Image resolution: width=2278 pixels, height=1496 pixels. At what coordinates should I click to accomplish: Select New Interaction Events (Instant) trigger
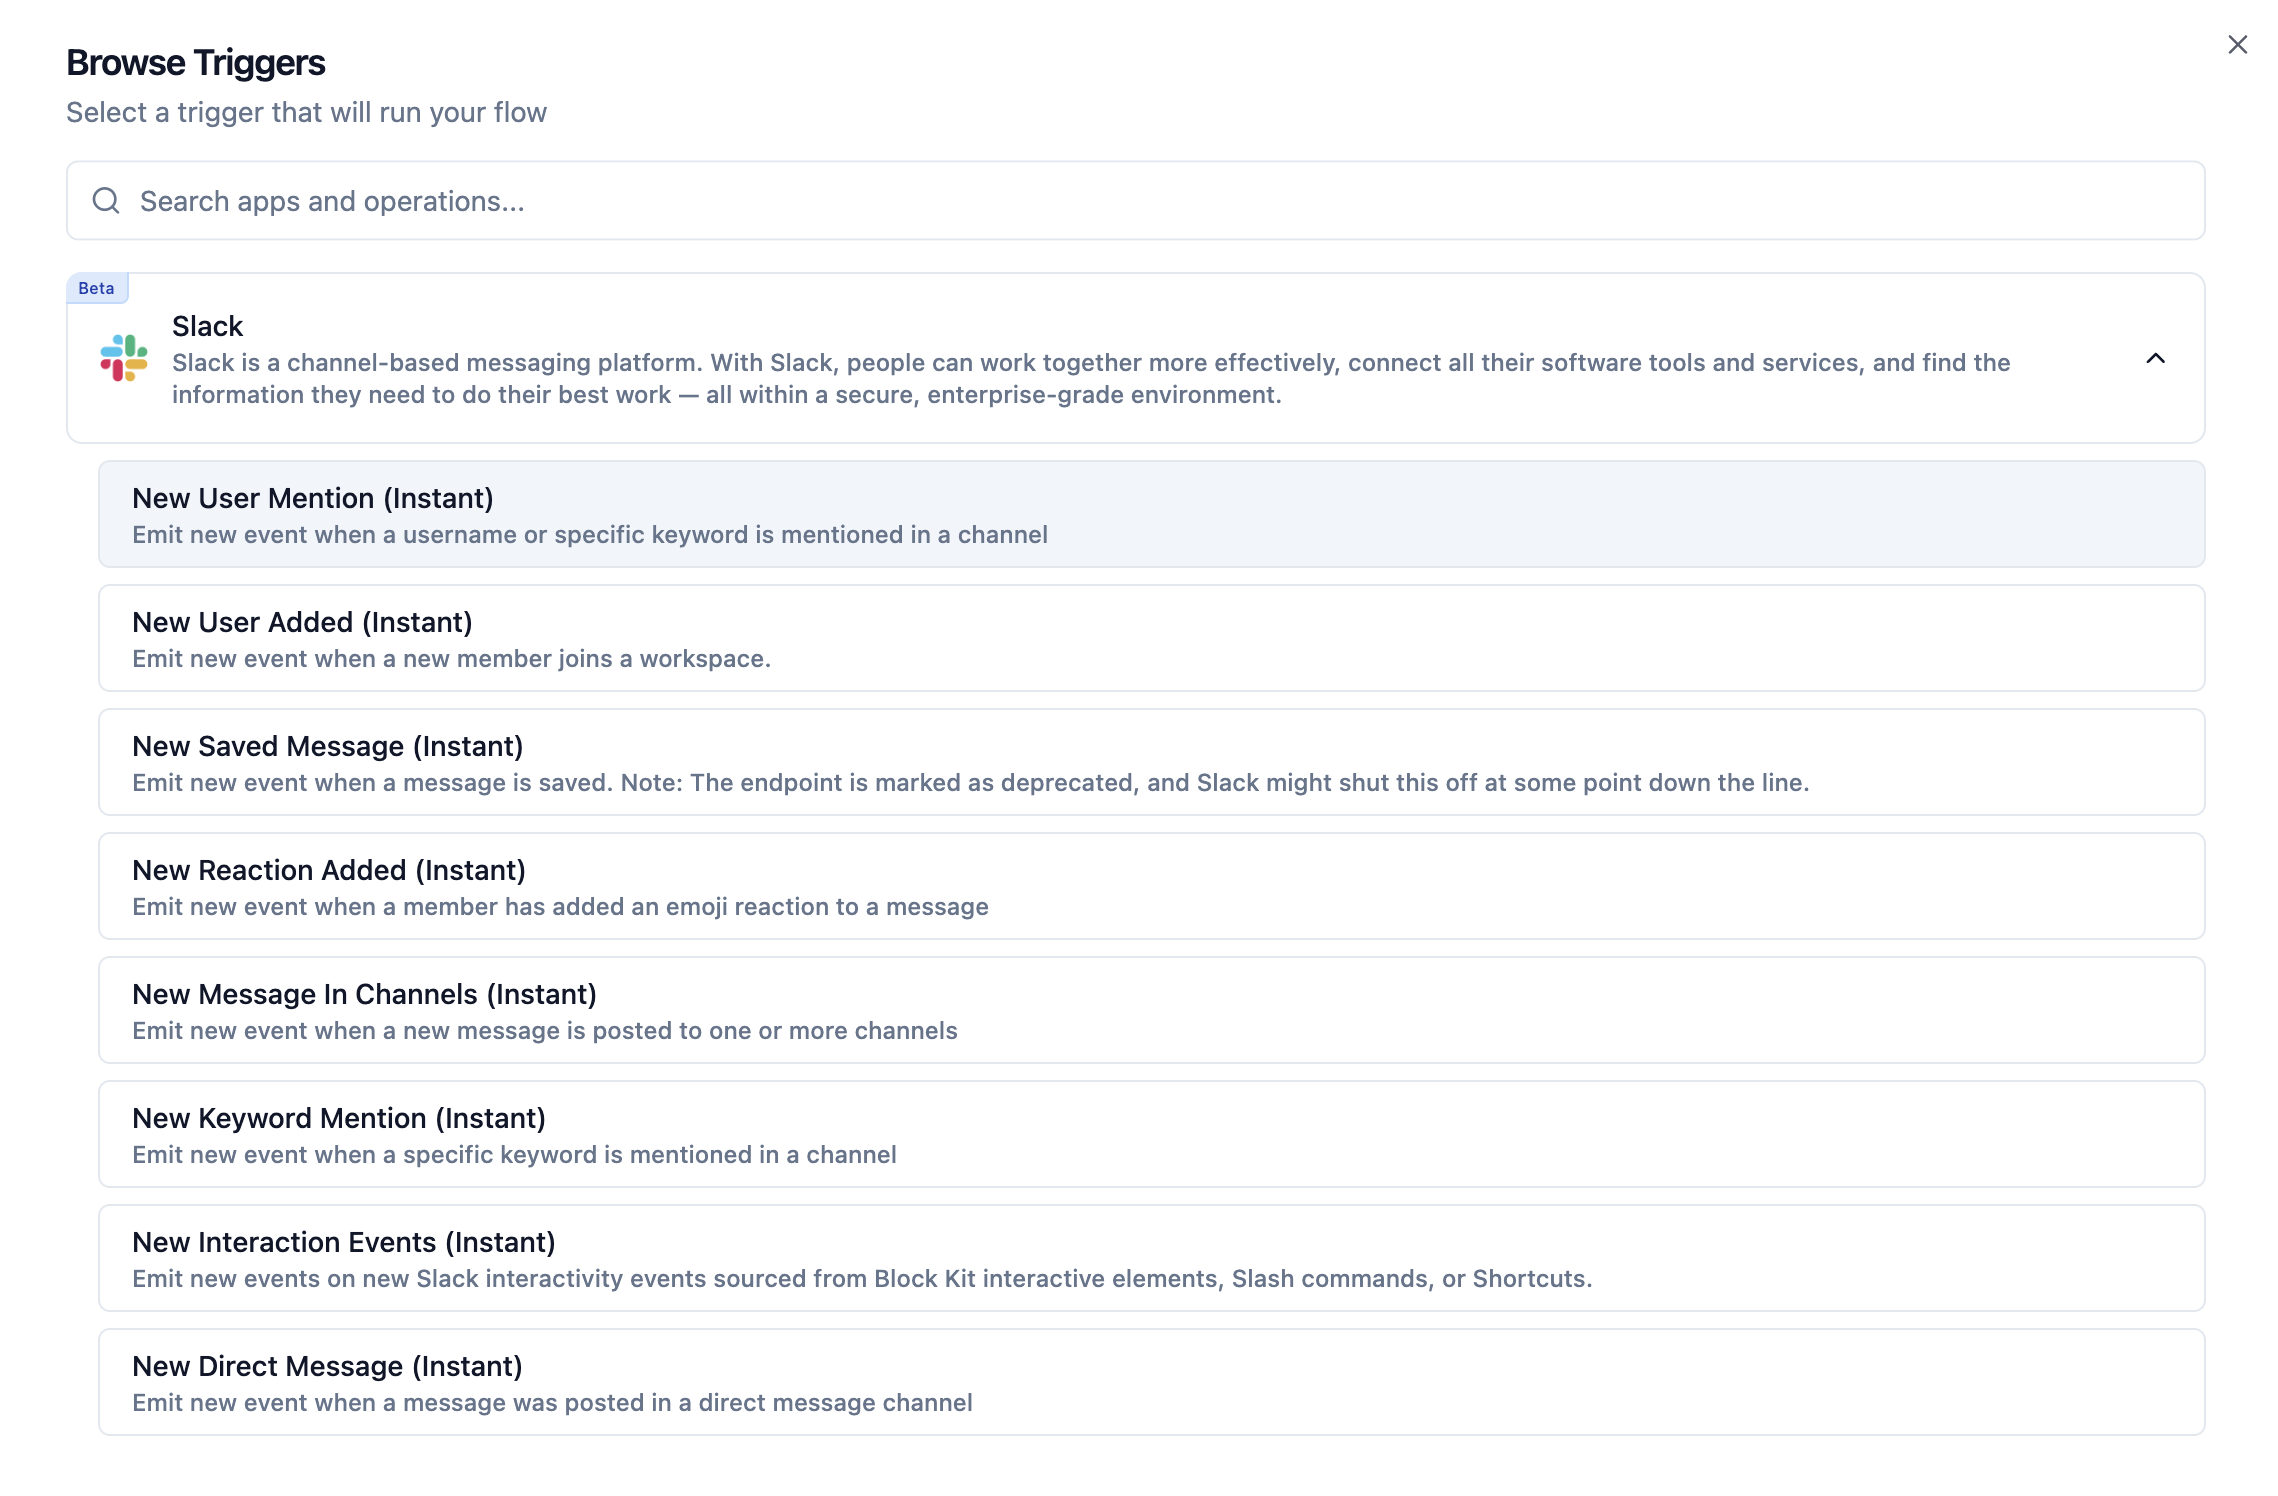(x=343, y=1242)
